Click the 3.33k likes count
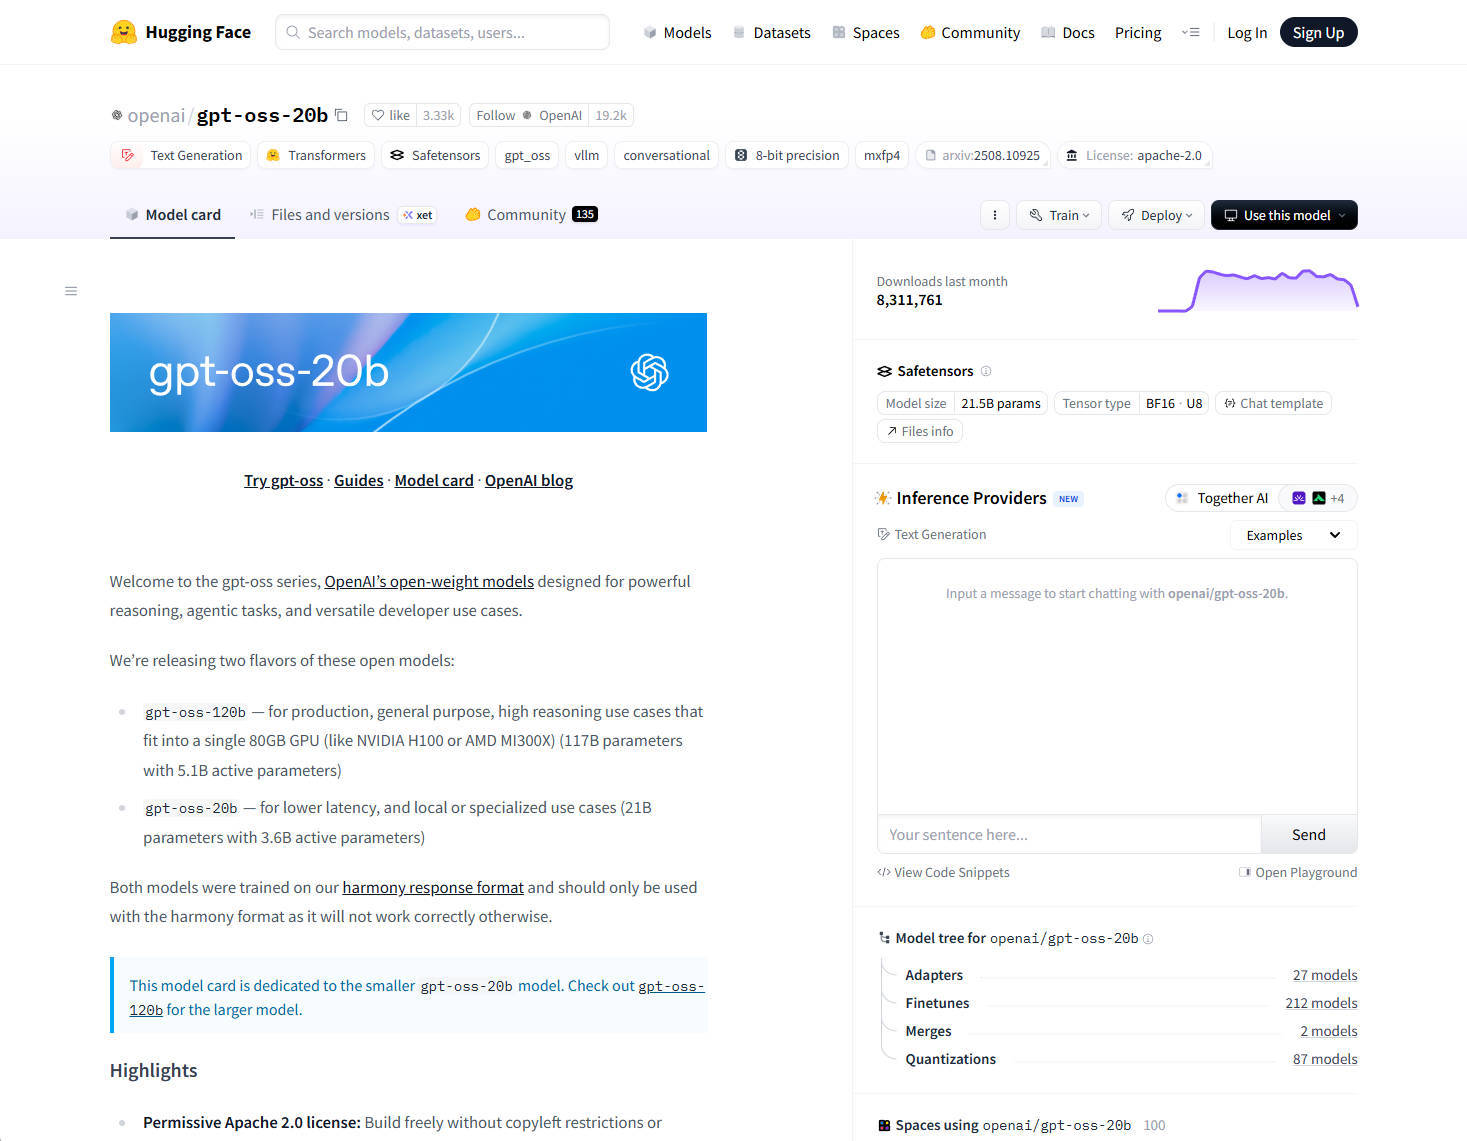Viewport: 1467px width, 1141px height. coord(438,115)
